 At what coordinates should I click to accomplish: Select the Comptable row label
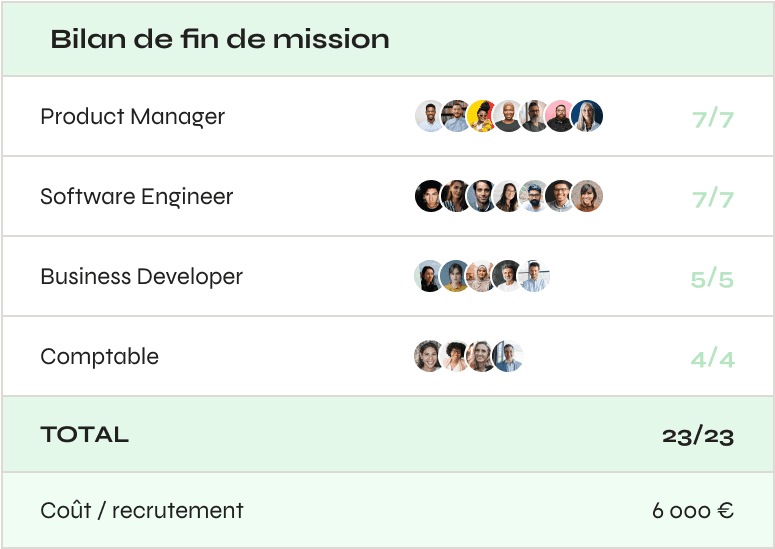point(99,356)
